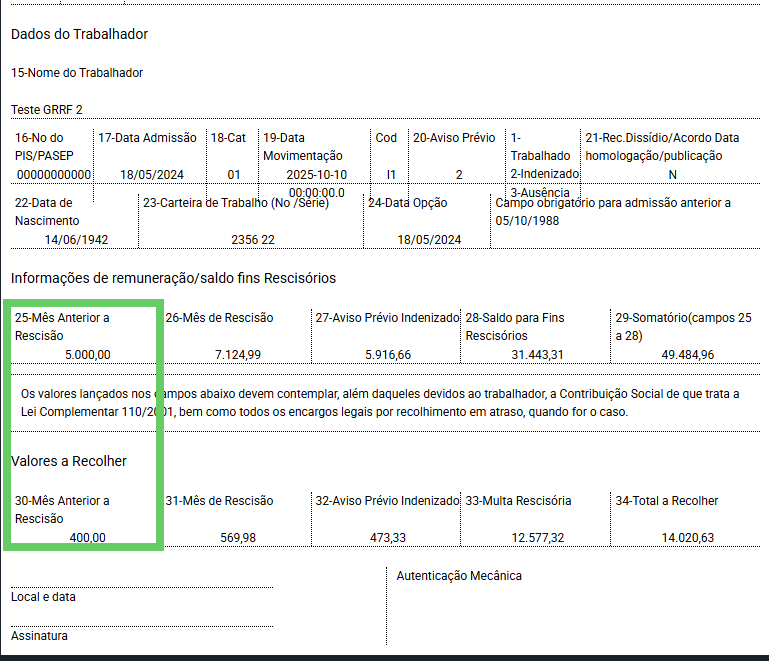Click the Multa Rescisória value 12.577,32
The image size is (769, 661).
[538, 537]
